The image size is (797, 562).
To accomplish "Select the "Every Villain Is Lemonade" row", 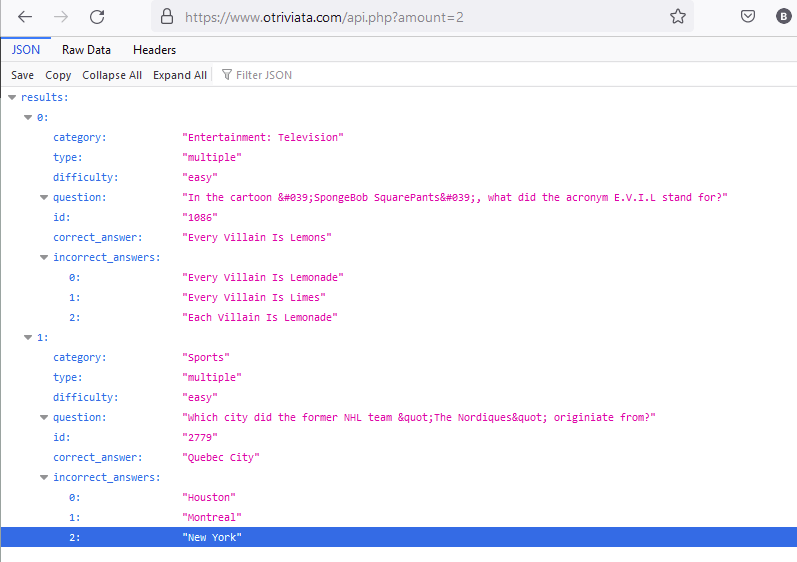I will pyautogui.click(x=398, y=277).
